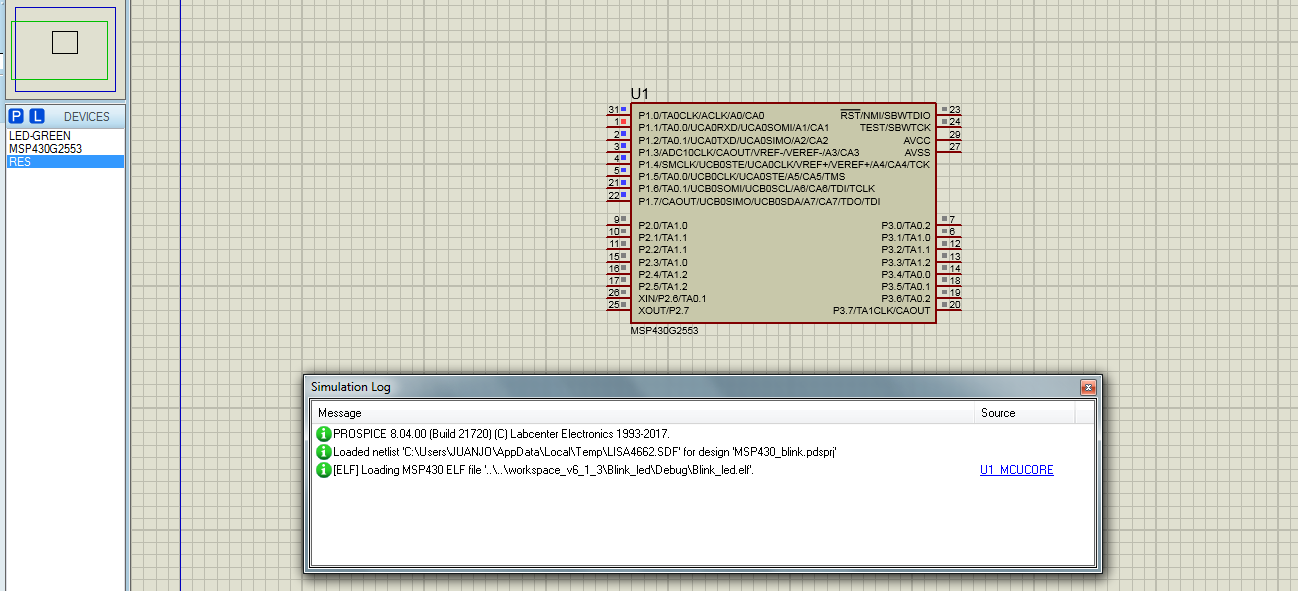Click pin label XOUT/P2.7
The height and width of the screenshot is (591, 1298).
[663, 311]
